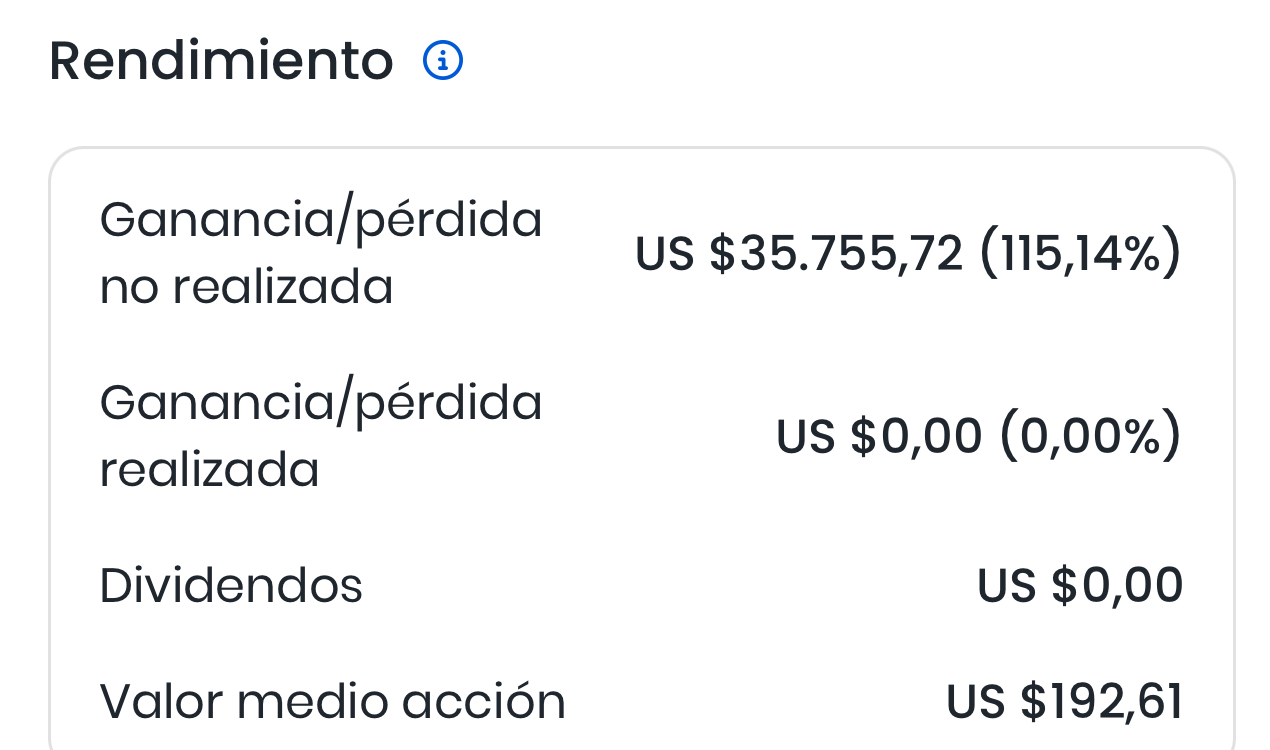Click the standalone "realizada" word
Viewport: 1270px width, 750px height.
[x=209, y=470]
